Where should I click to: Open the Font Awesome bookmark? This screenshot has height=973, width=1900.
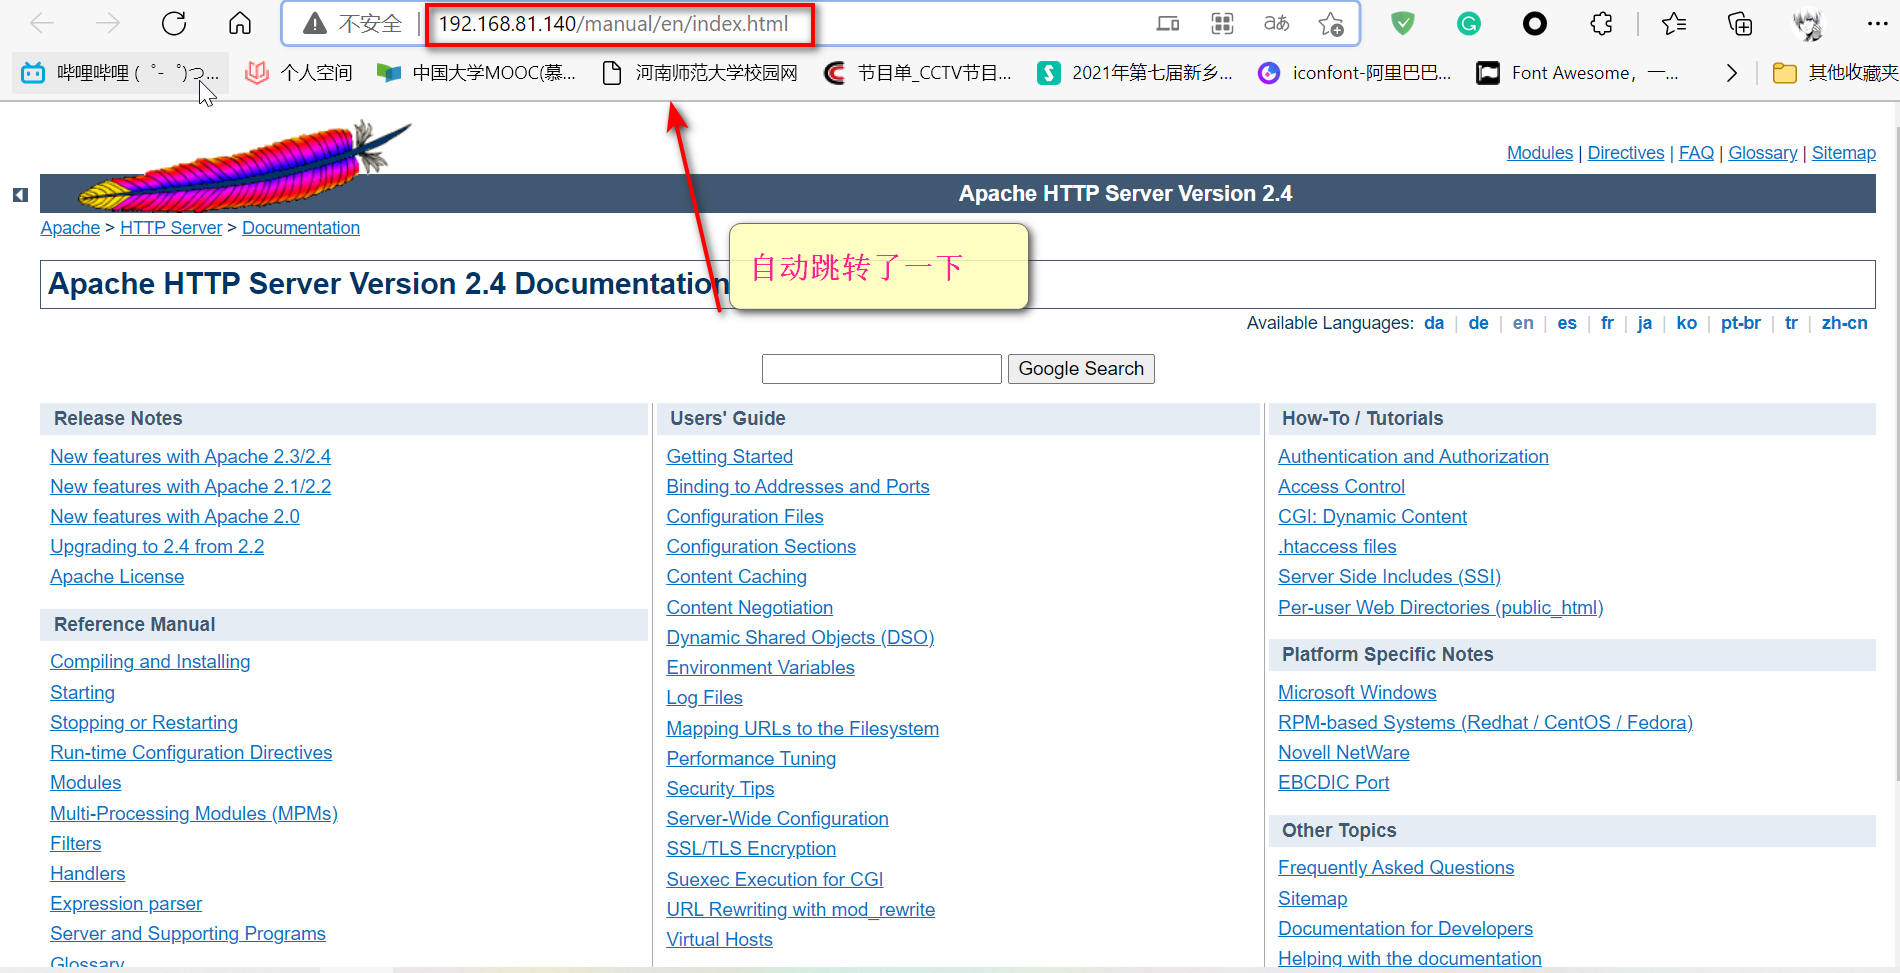(x=1578, y=73)
